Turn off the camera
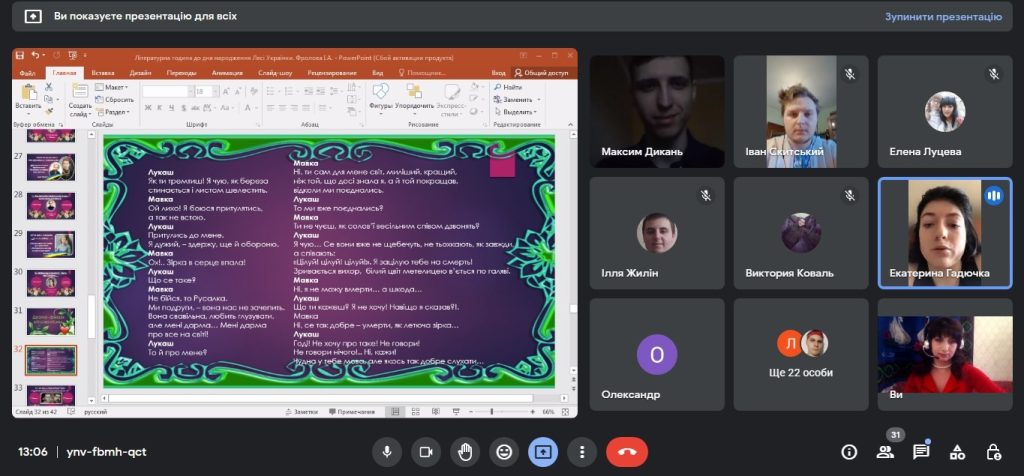The height and width of the screenshot is (476, 1024). (426, 452)
